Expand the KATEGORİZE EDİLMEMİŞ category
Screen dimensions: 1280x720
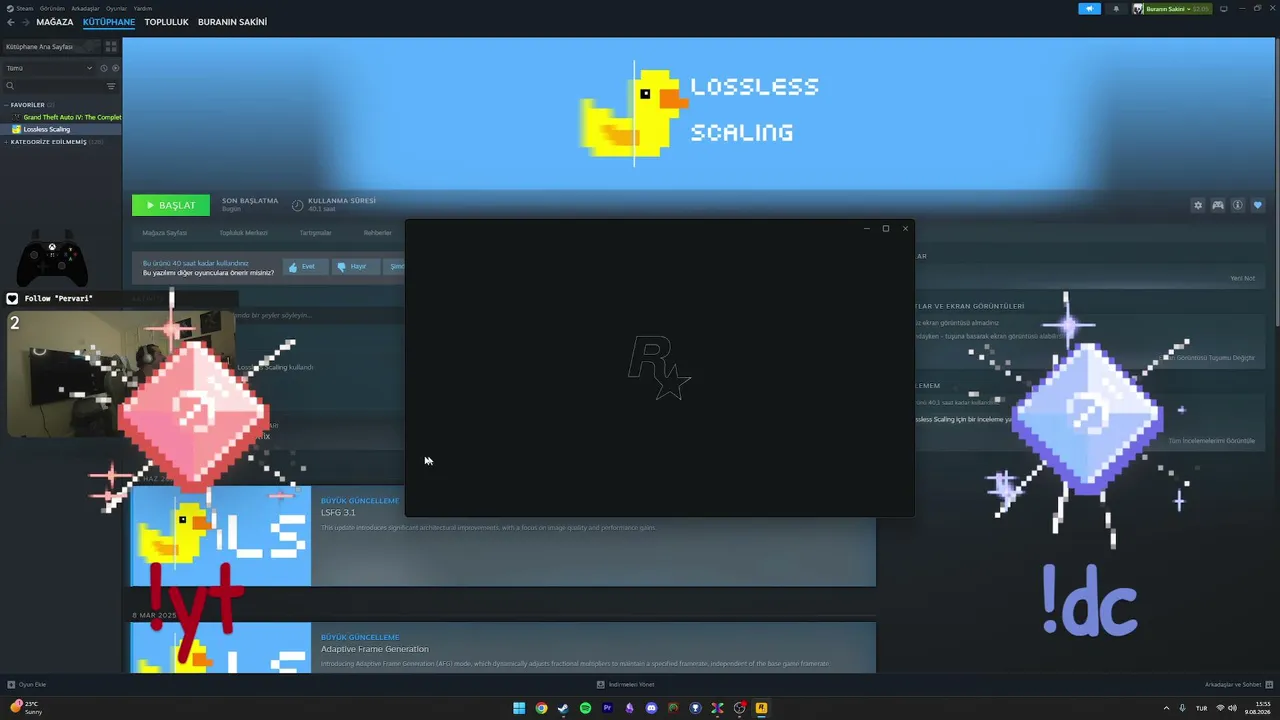[54, 142]
